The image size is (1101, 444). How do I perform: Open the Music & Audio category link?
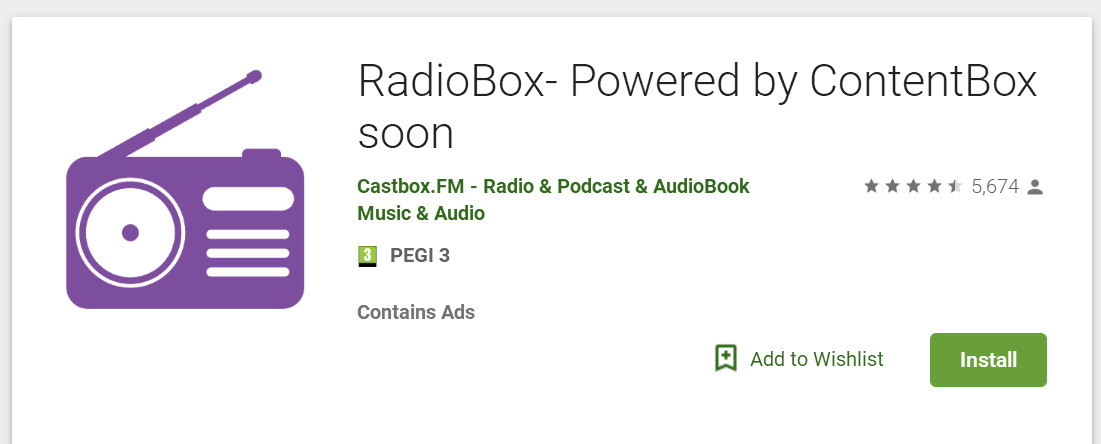pos(421,213)
